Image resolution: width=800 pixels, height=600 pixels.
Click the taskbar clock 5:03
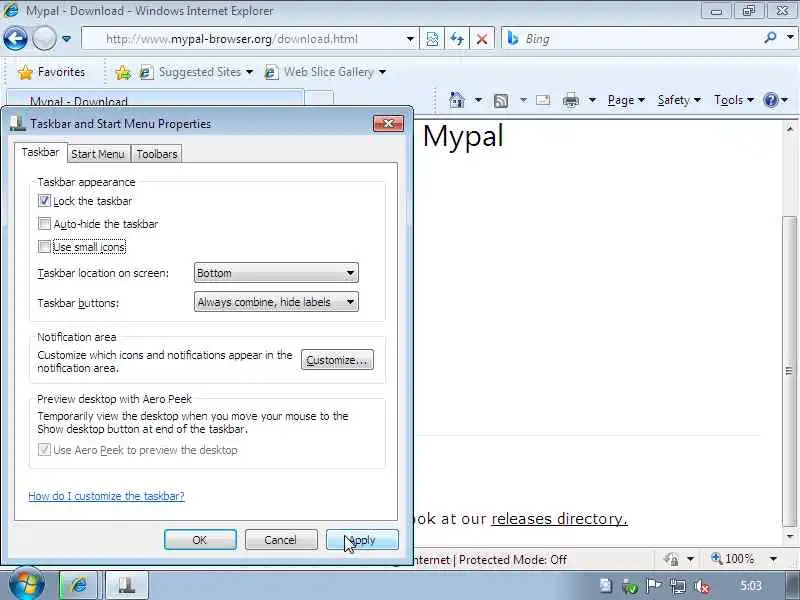pyautogui.click(x=751, y=586)
